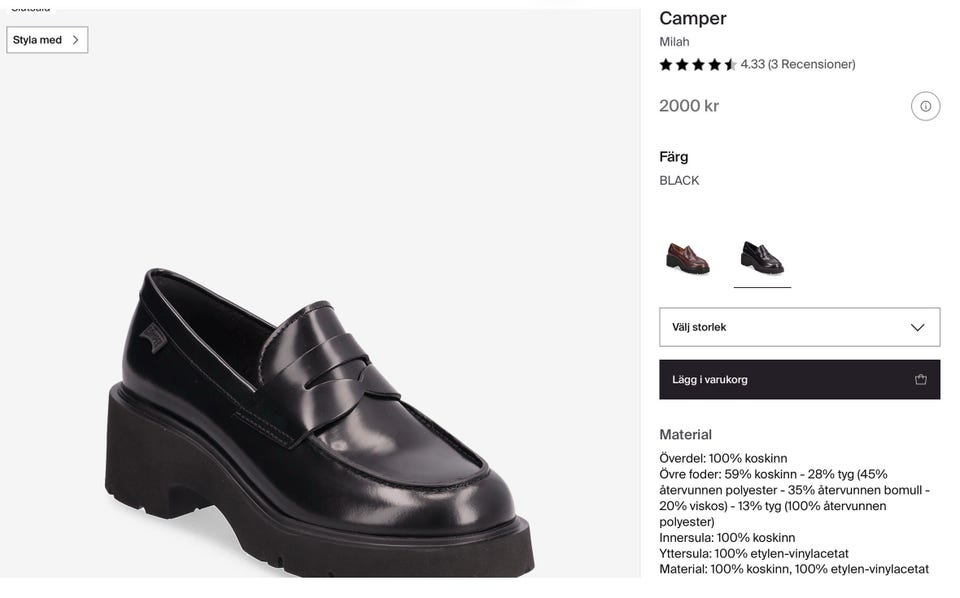The width and height of the screenshot is (960, 598).
Task: Click the first rating star
Action: [x=666, y=65]
